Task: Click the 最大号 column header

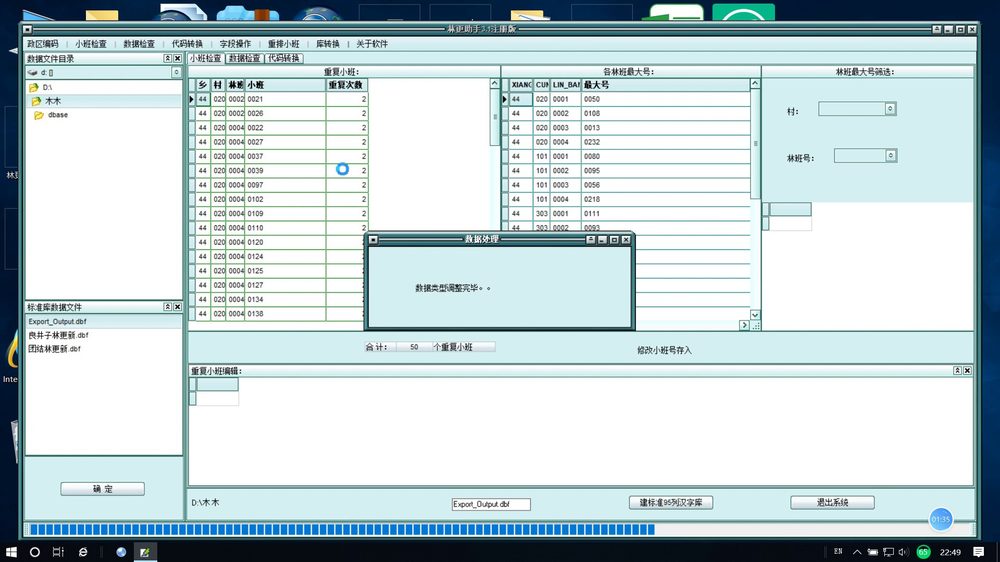Action: point(665,85)
